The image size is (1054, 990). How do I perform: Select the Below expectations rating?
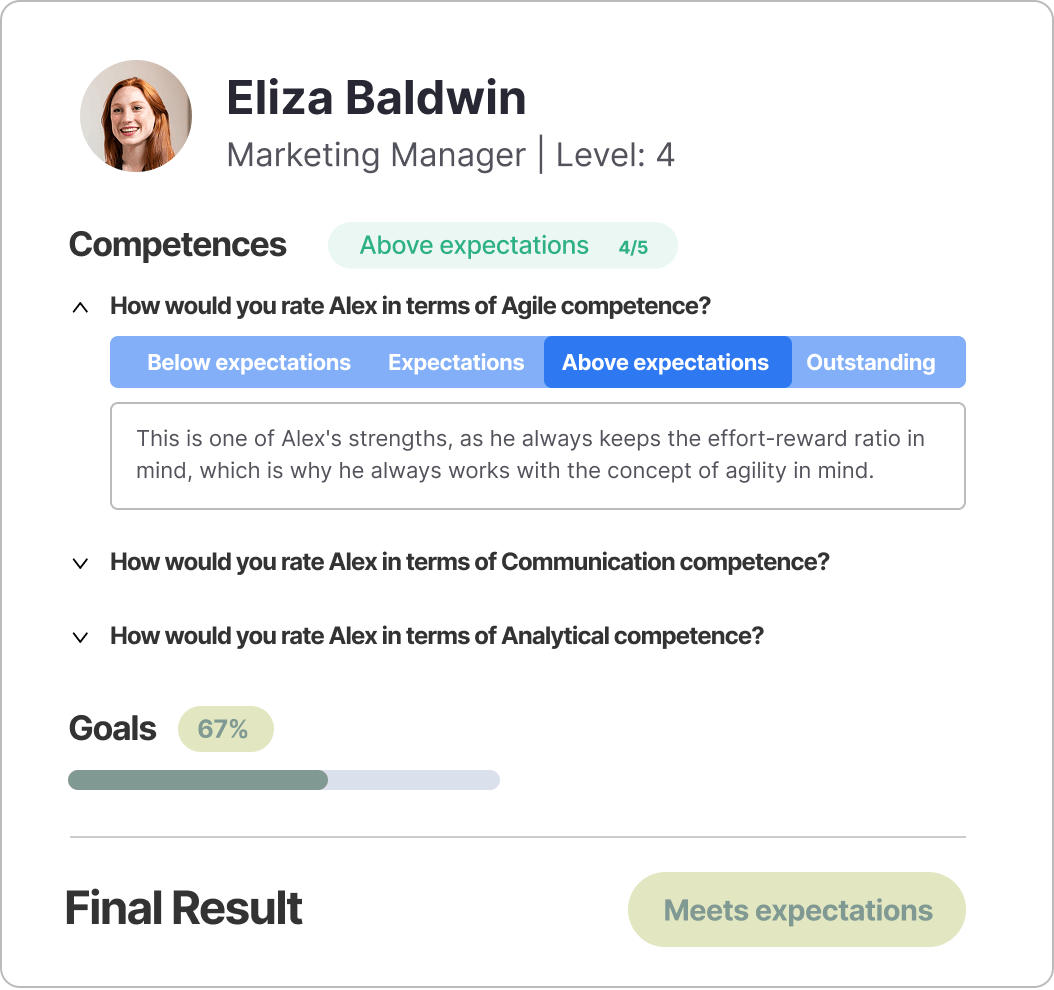pos(249,362)
